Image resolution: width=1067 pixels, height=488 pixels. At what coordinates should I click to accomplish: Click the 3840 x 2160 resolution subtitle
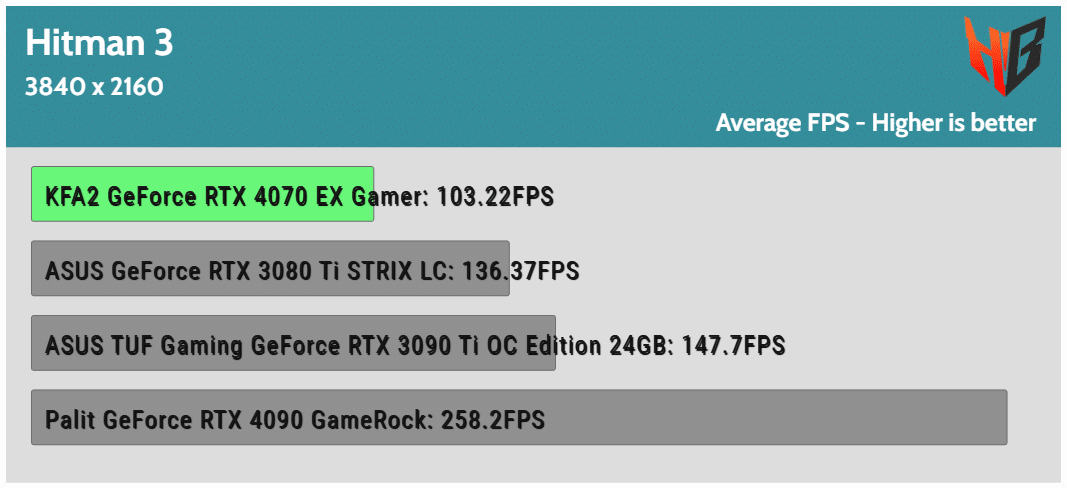pos(94,86)
